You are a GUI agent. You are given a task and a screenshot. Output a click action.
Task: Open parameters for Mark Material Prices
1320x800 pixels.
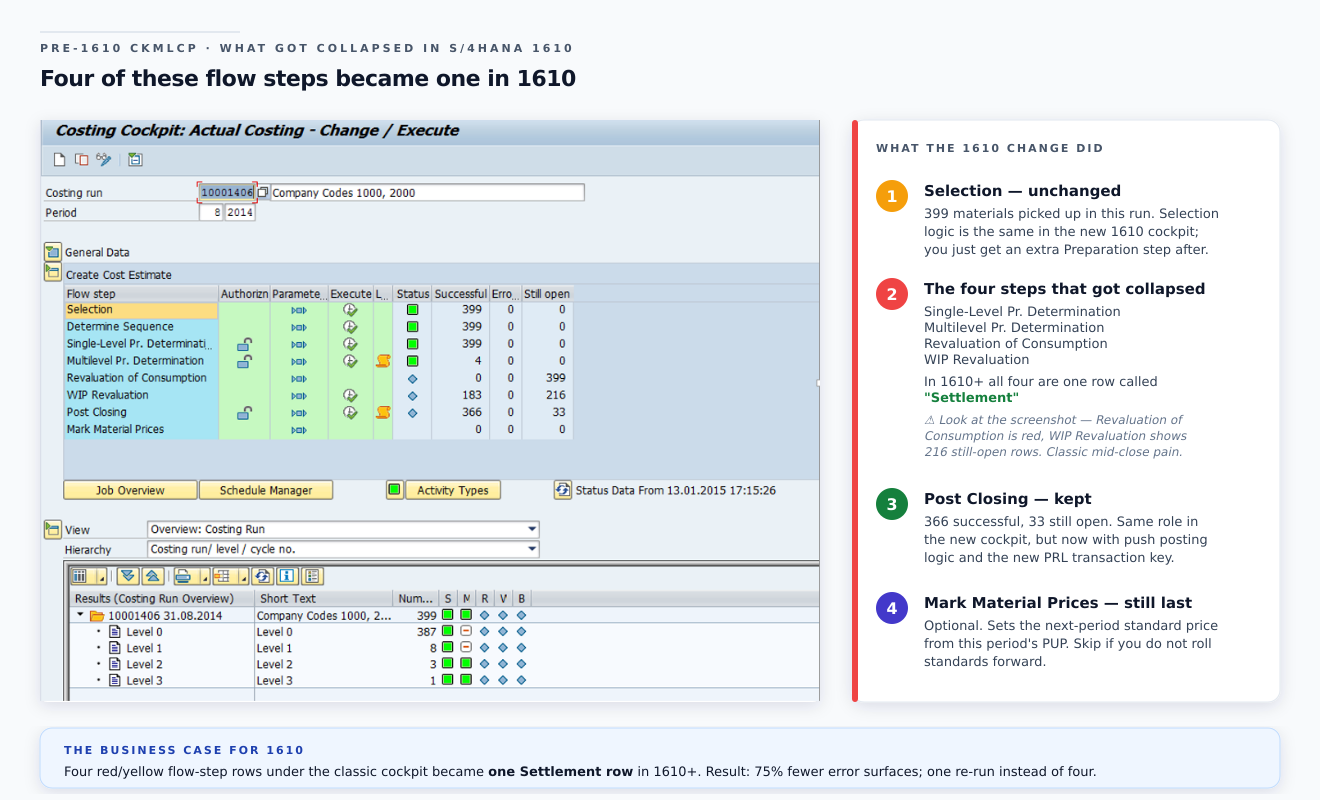click(298, 429)
